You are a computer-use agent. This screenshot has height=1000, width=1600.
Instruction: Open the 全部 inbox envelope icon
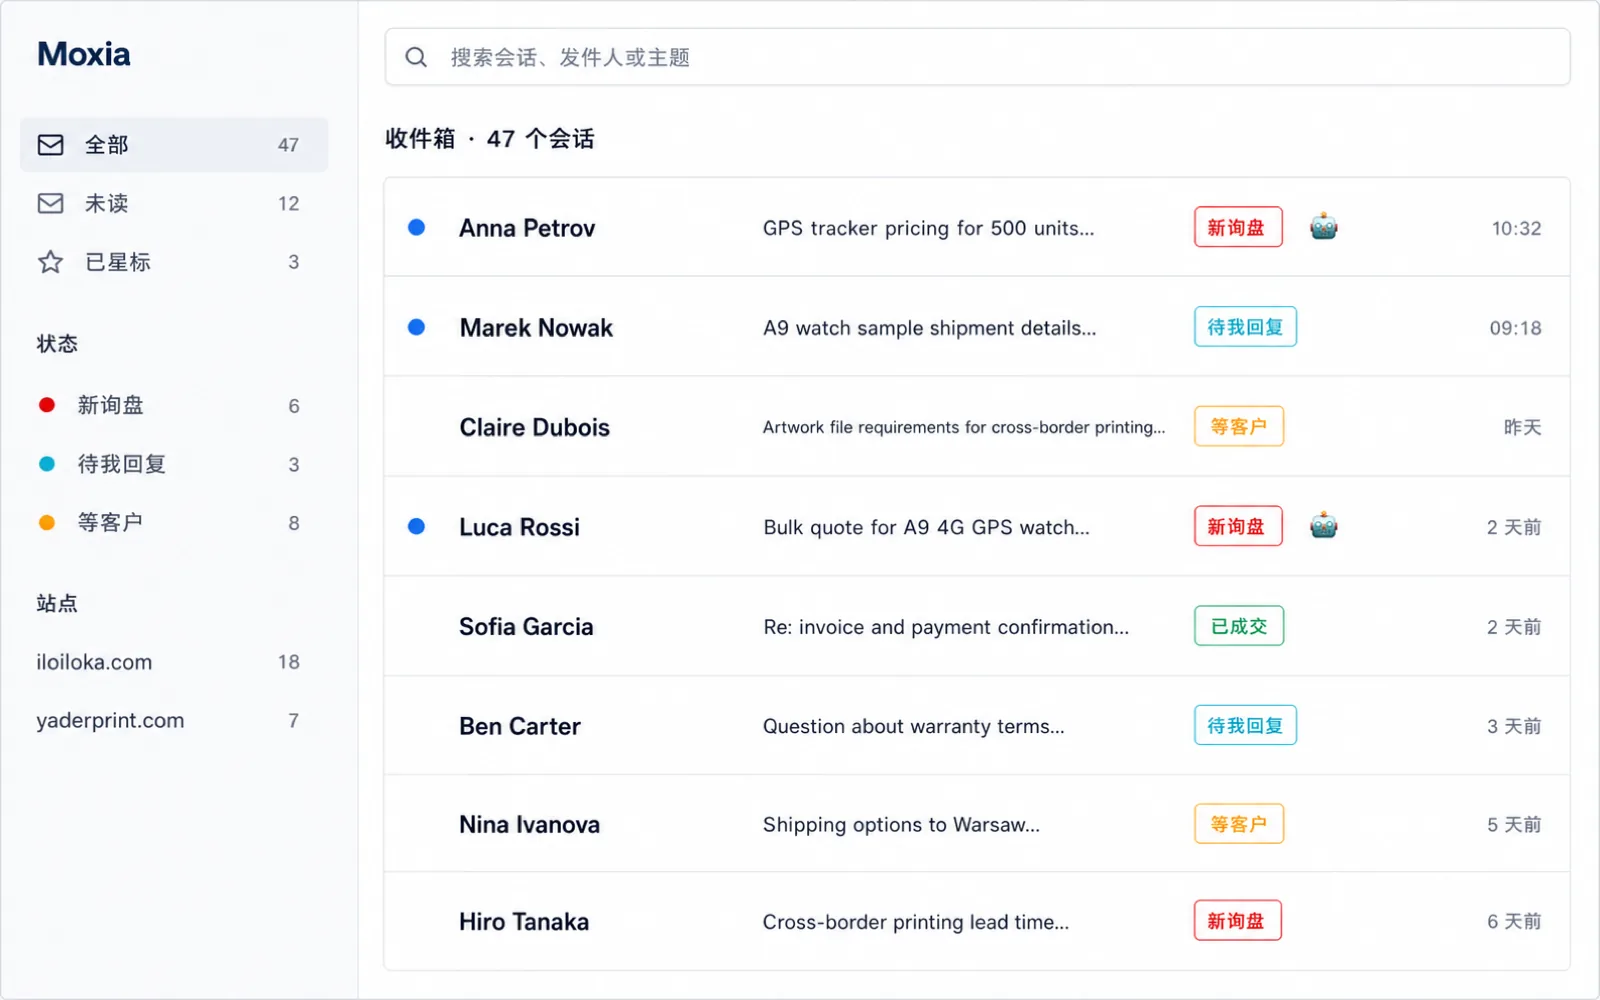50,145
